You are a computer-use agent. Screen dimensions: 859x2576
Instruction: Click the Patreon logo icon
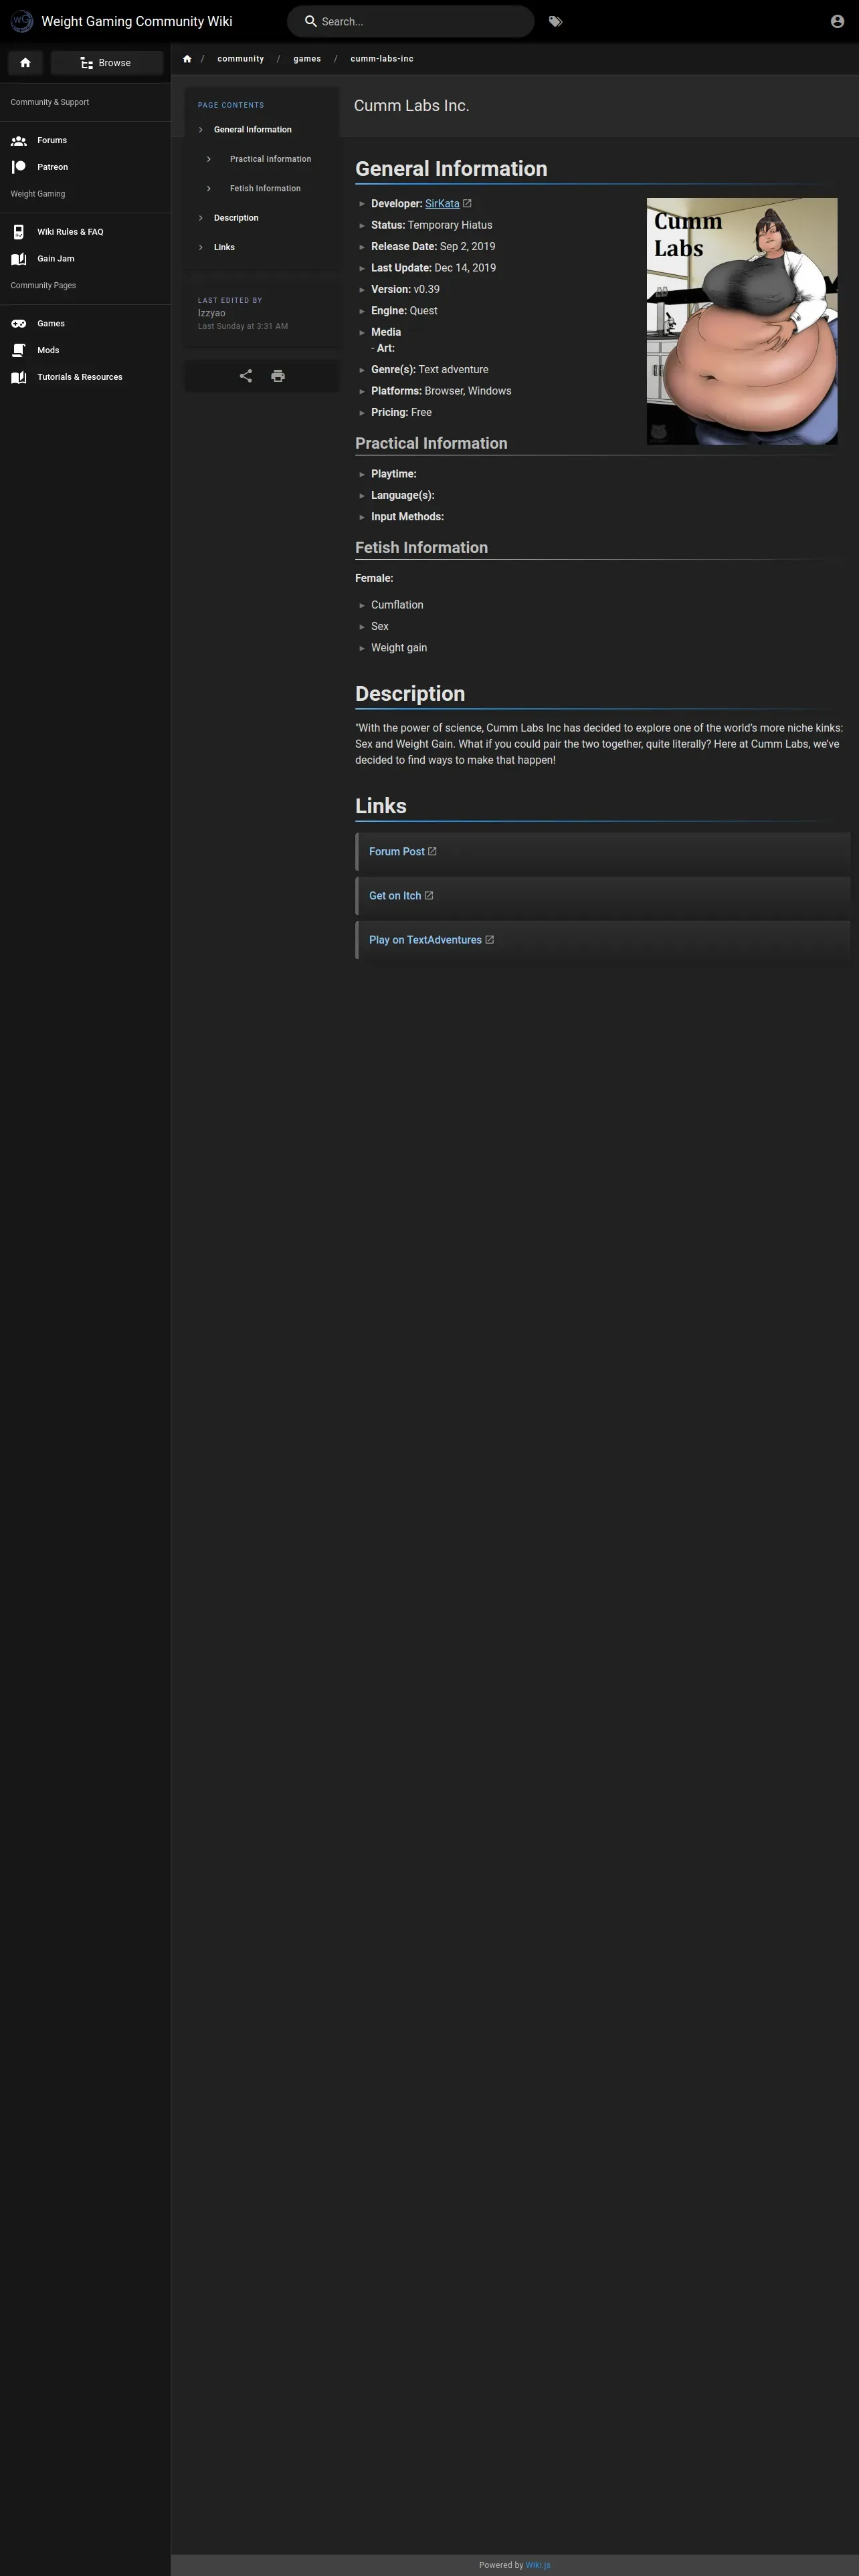18,167
